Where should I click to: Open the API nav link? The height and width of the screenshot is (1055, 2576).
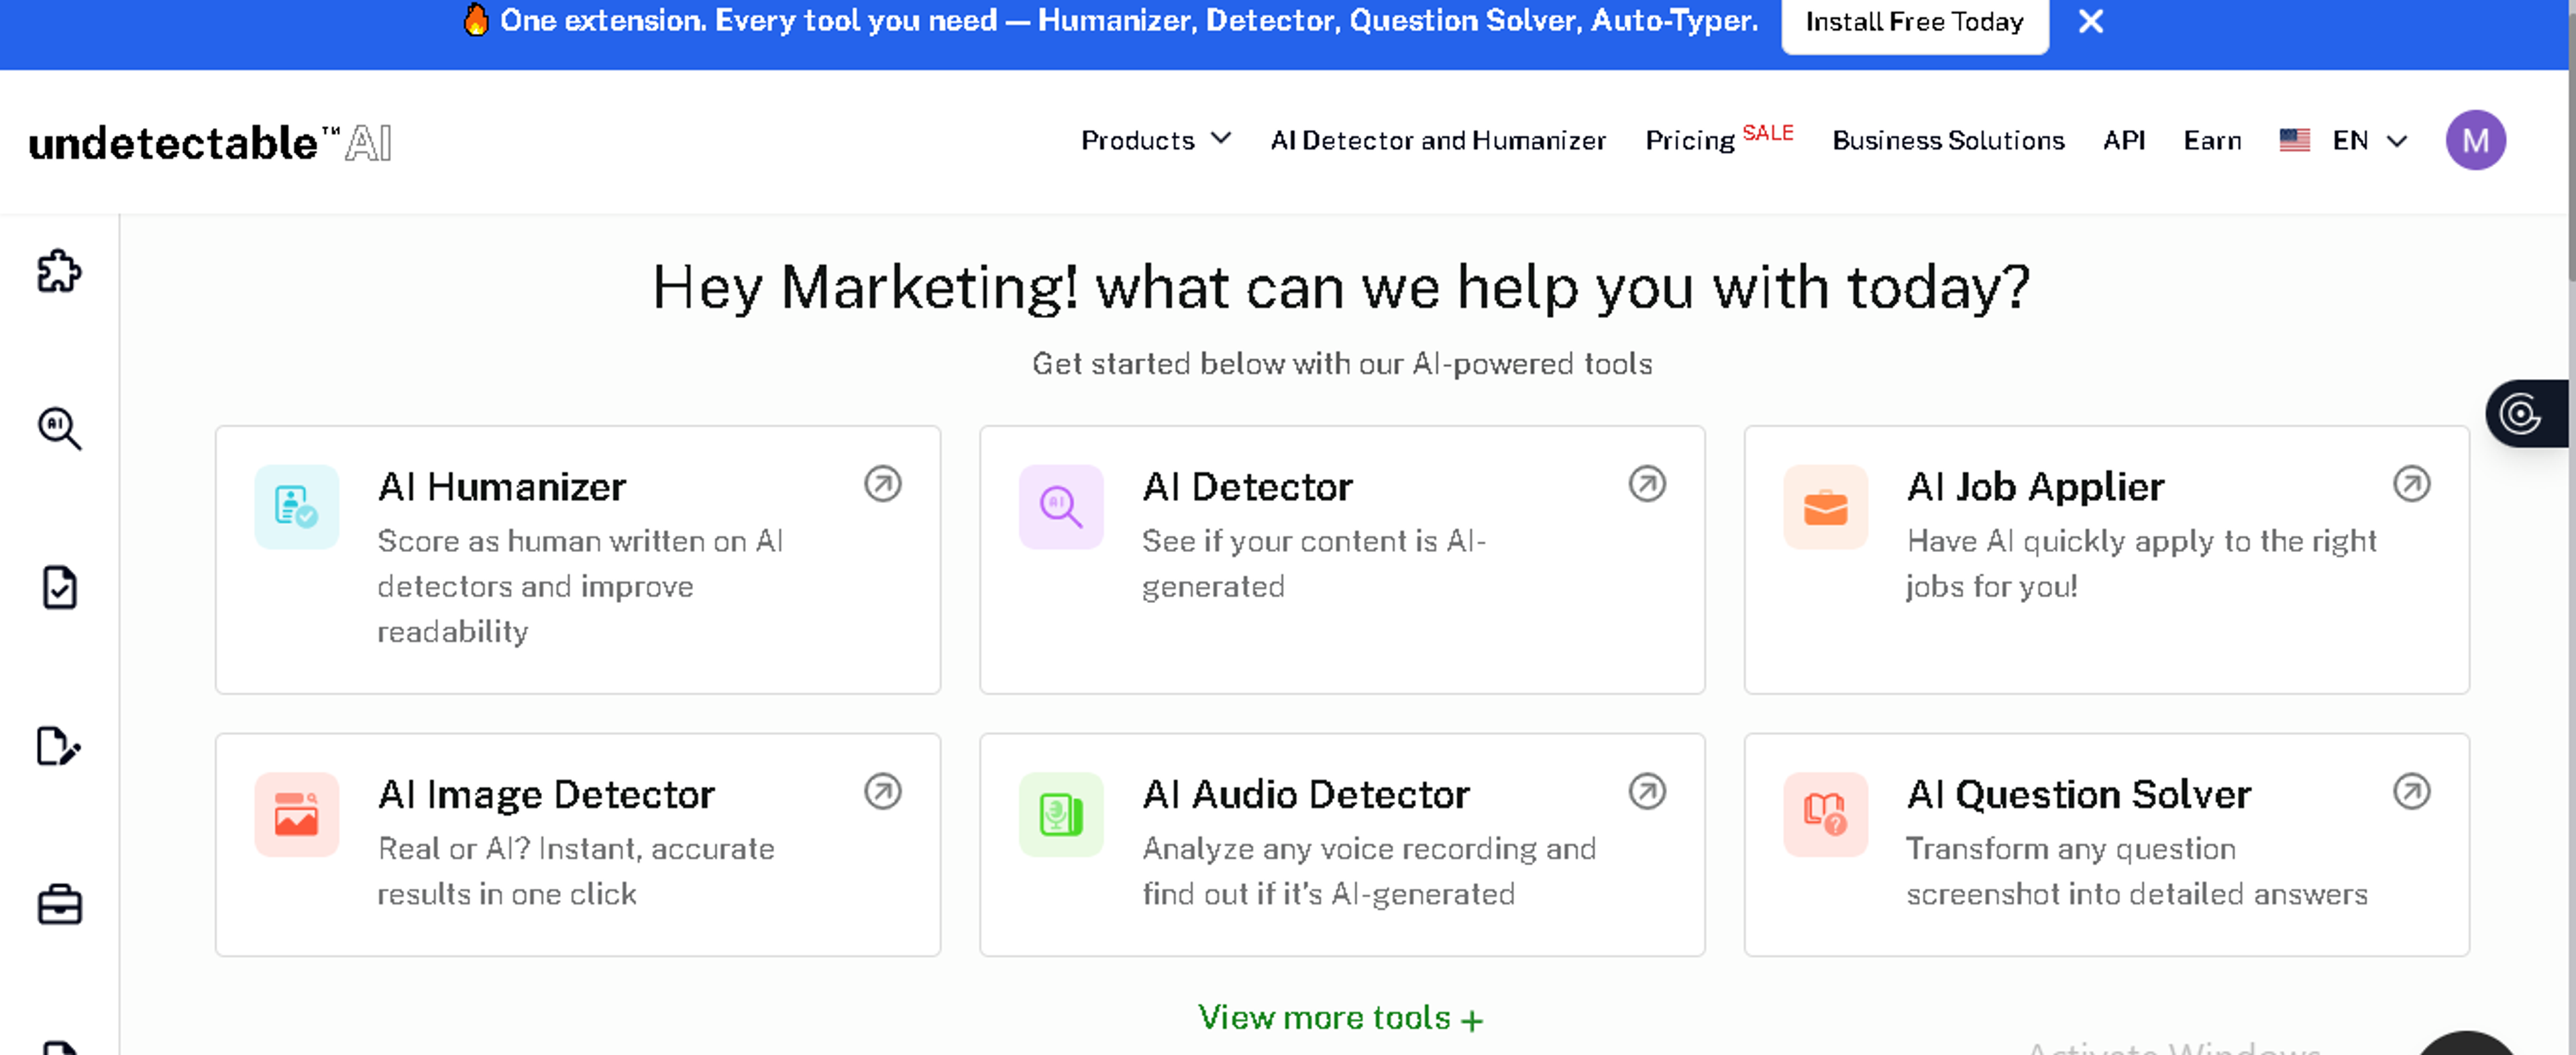click(2123, 140)
